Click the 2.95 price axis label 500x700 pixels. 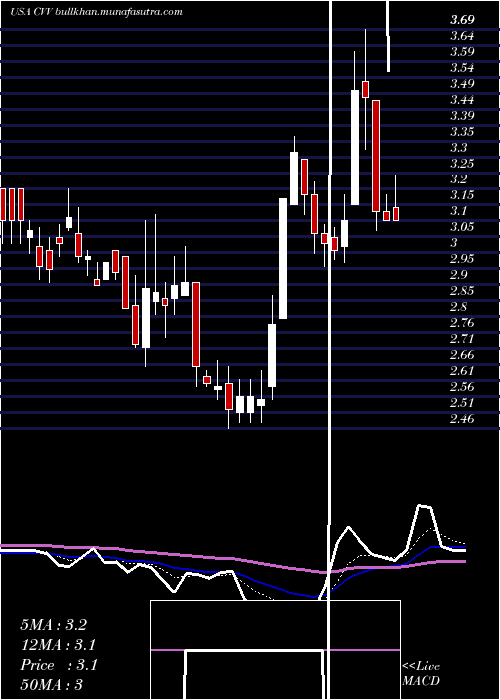coord(462,259)
